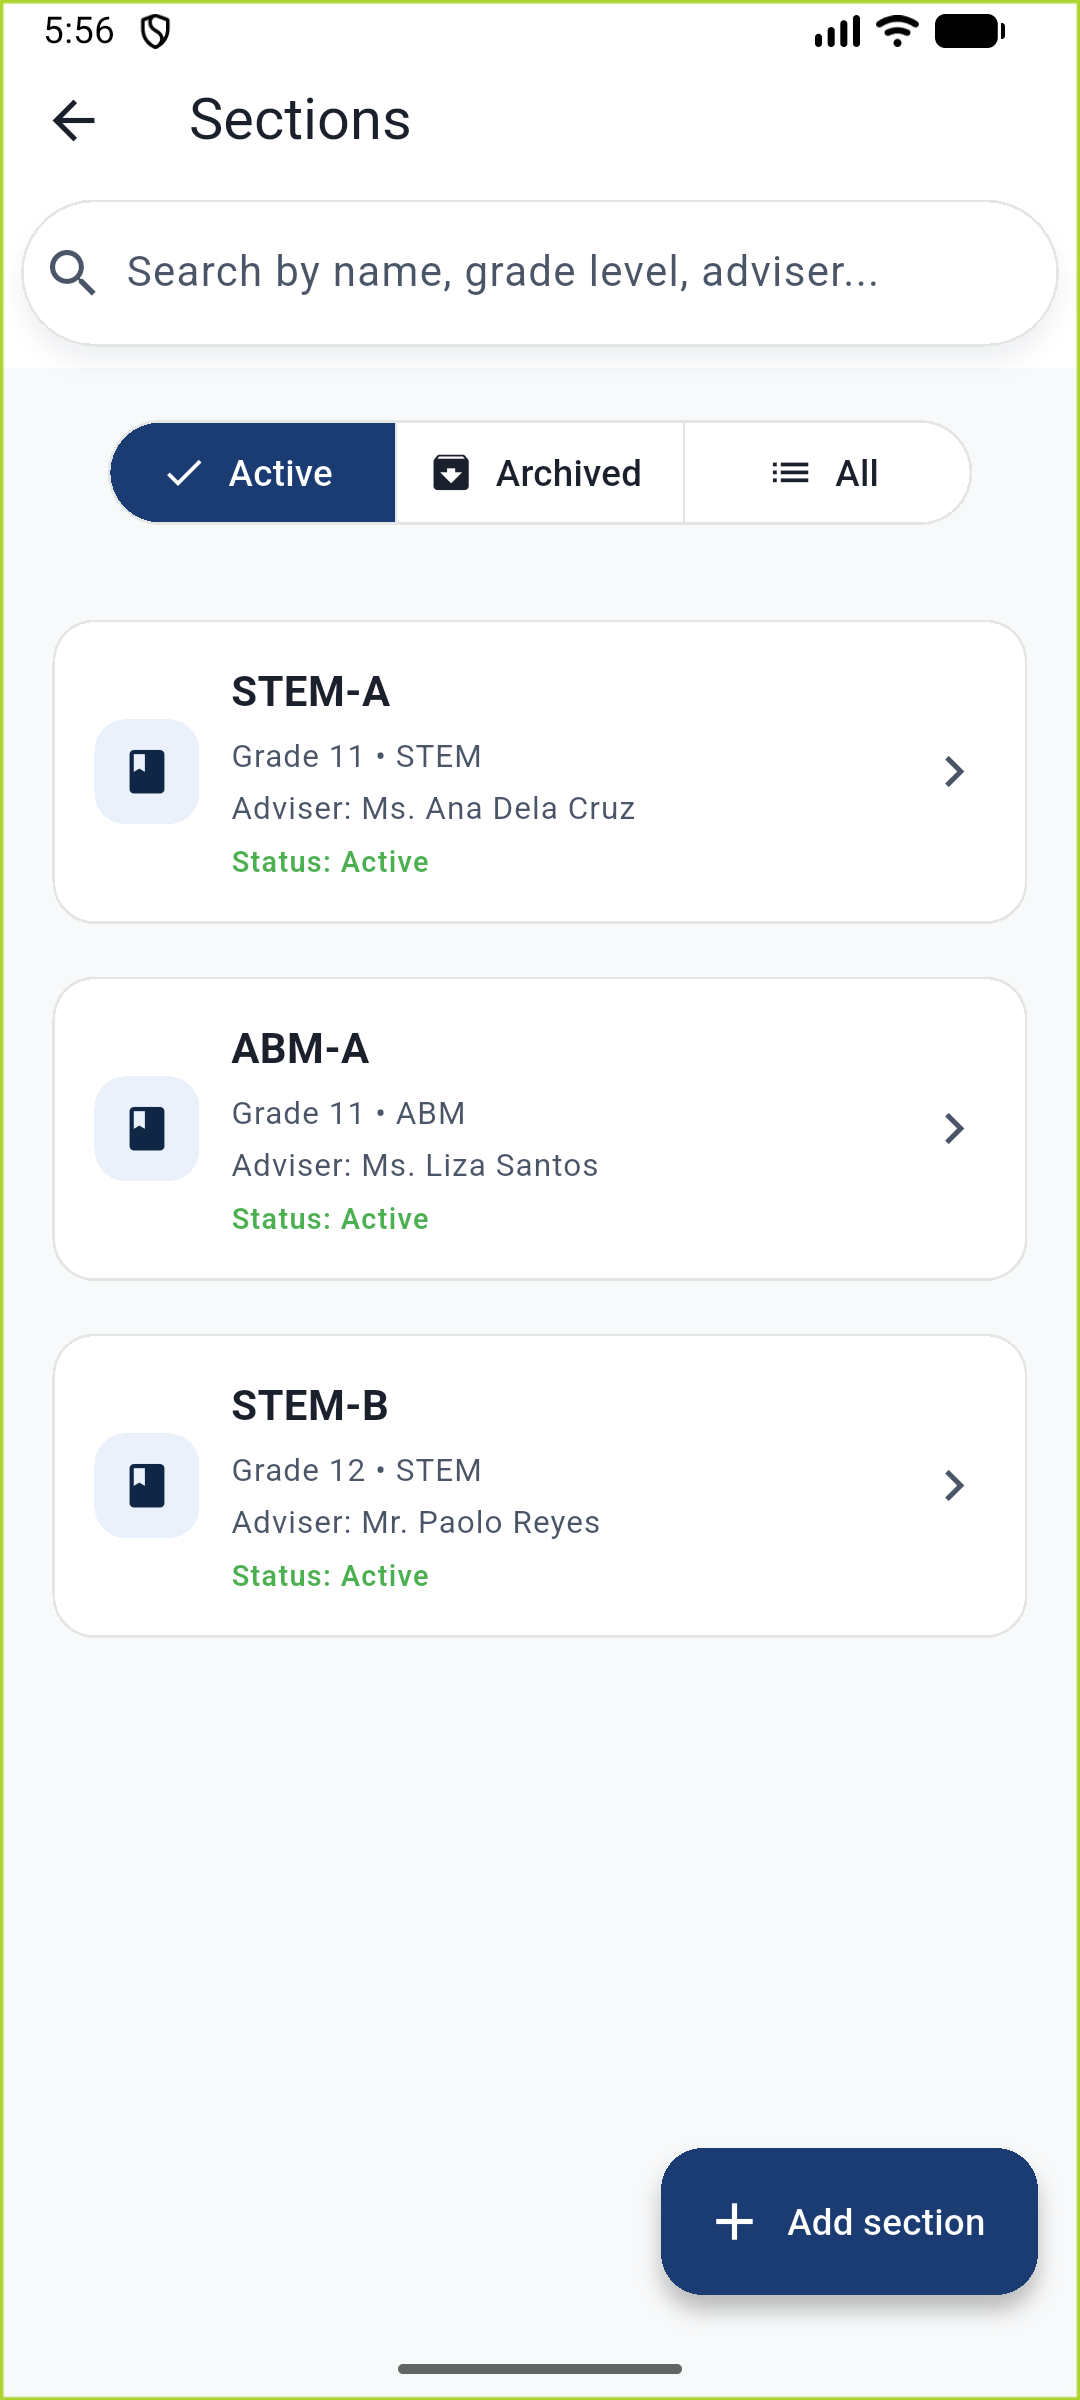The width and height of the screenshot is (1080, 2400).
Task: Open the ABM-A section title
Action: tap(301, 1049)
